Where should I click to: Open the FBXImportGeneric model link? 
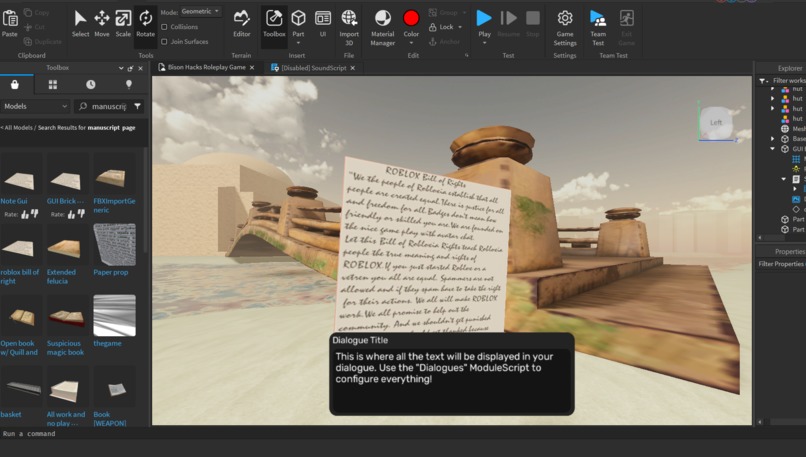coord(115,206)
